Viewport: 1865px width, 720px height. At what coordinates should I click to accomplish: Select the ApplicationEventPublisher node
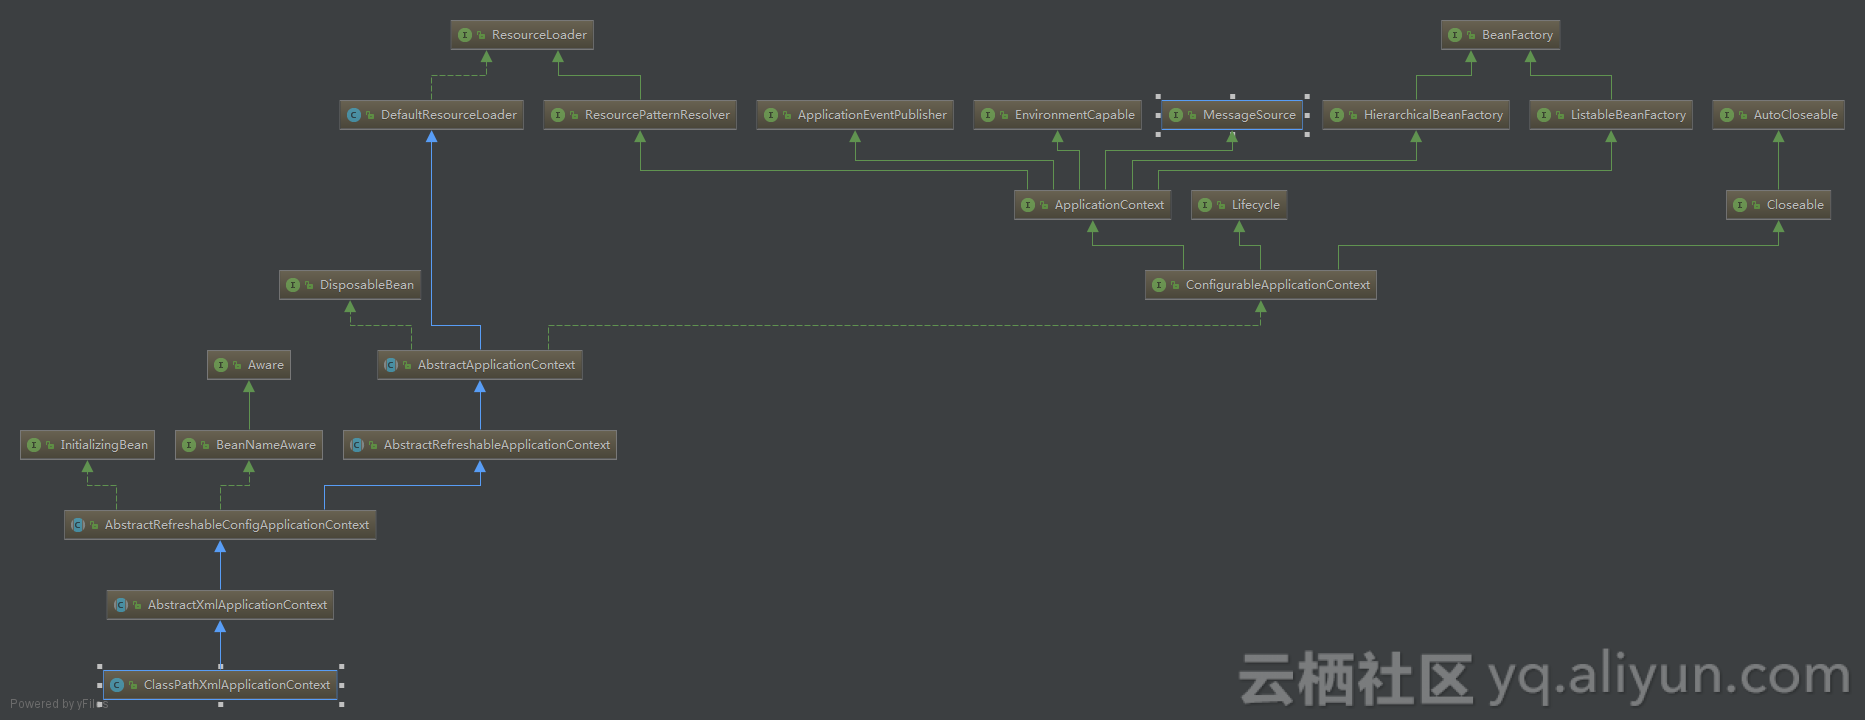click(x=855, y=115)
